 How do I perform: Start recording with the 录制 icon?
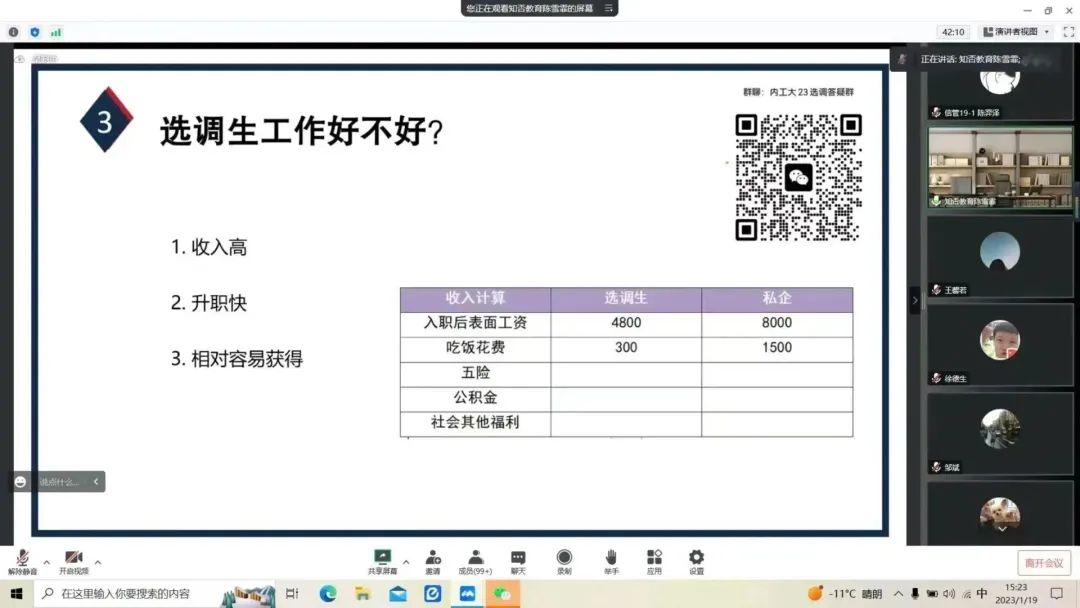[x=564, y=559]
